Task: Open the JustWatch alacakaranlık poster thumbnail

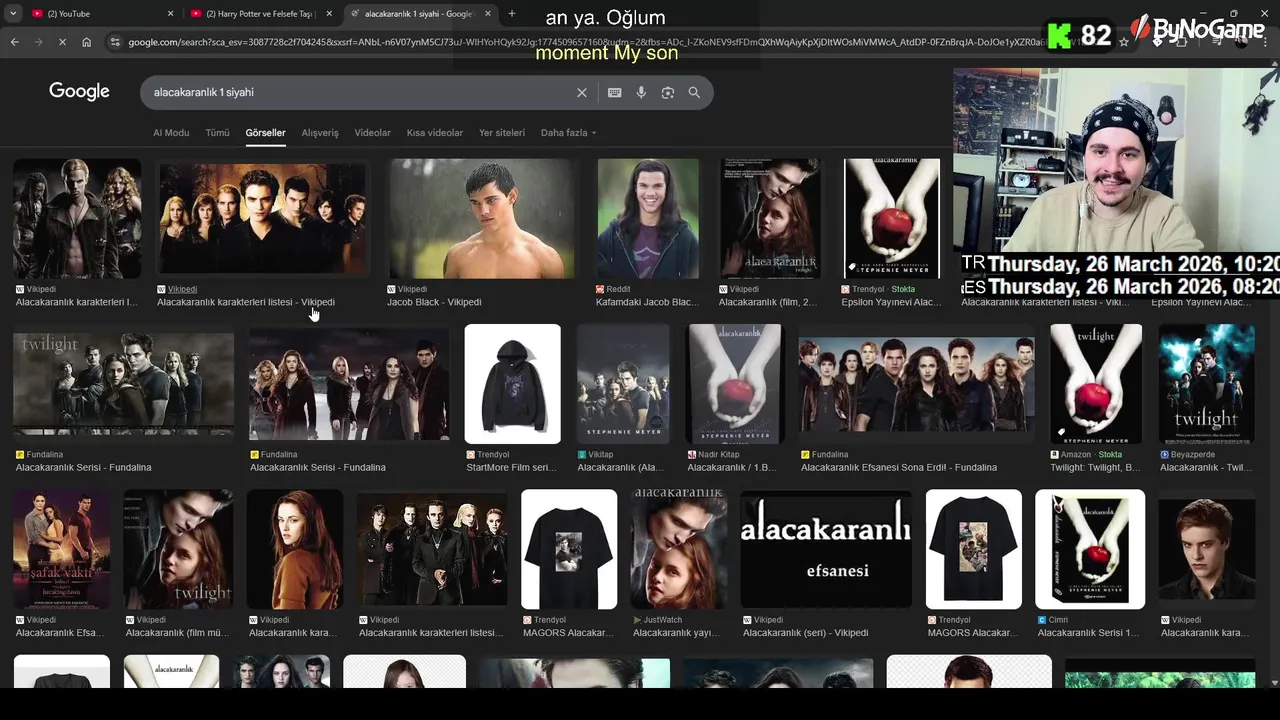Action: [x=679, y=549]
